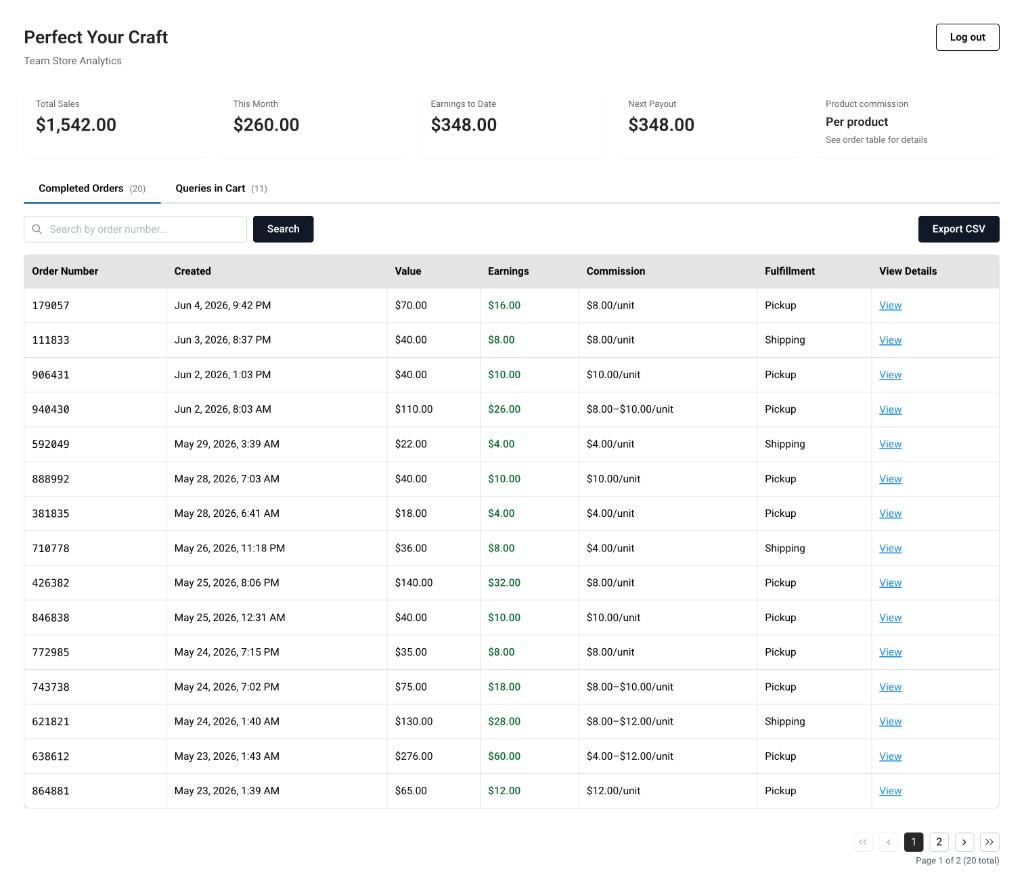Viewport: 1024px width, 891px height.
Task: Select order number 638612 cell
Action: 95,756
